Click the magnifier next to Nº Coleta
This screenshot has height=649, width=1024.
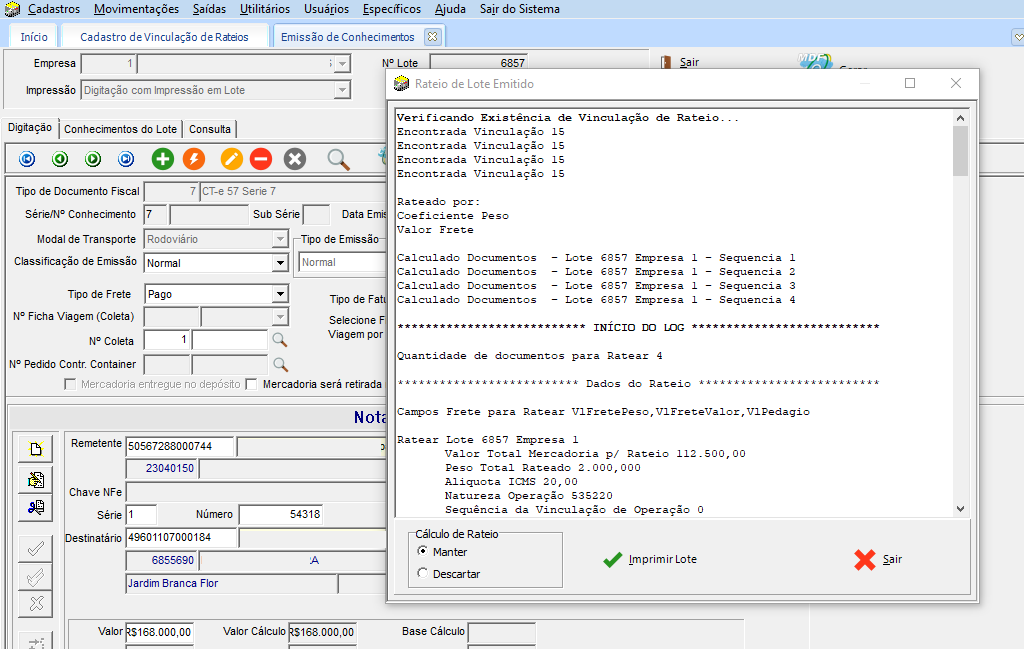coord(281,340)
